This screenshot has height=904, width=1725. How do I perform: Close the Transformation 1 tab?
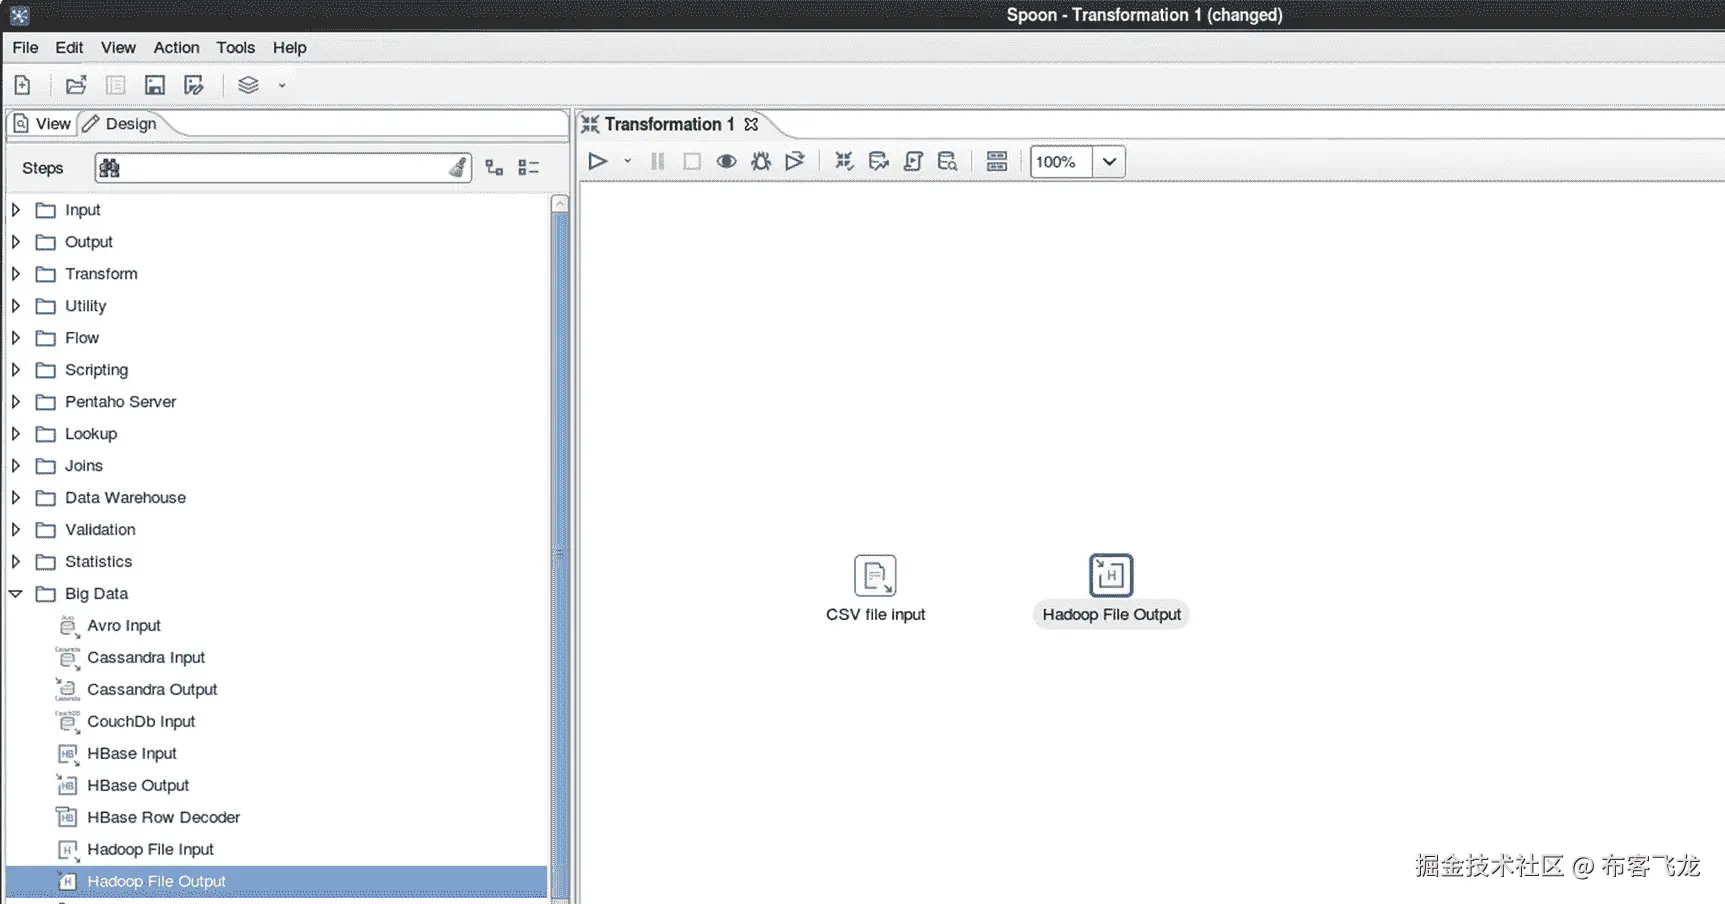[751, 124]
